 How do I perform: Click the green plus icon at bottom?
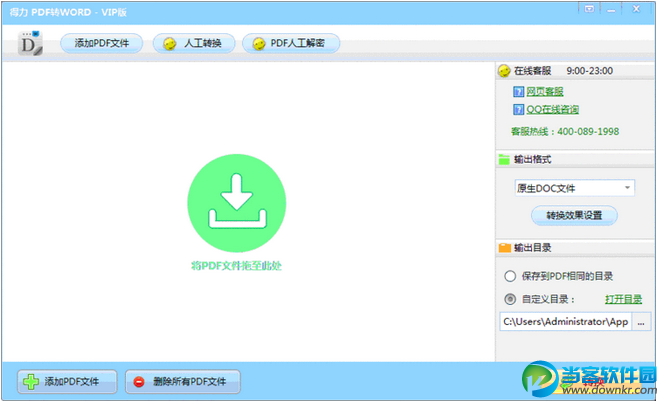coord(31,382)
